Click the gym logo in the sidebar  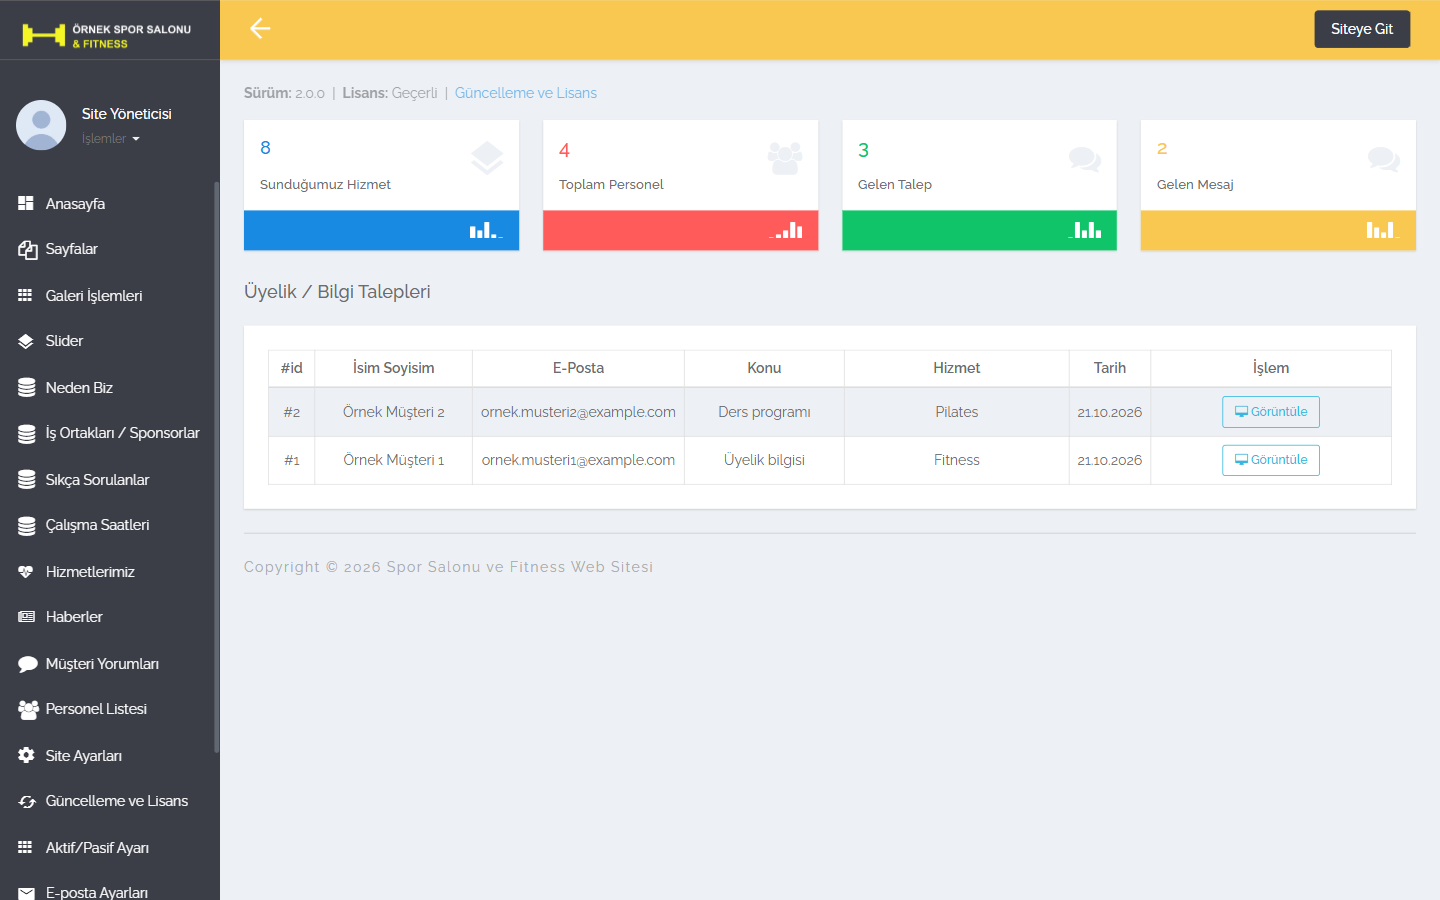tap(107, 36)
